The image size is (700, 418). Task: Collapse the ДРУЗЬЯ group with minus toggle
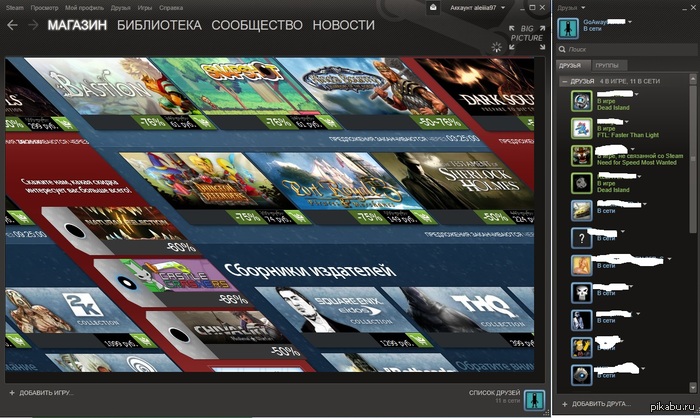[x=565, y=81]
